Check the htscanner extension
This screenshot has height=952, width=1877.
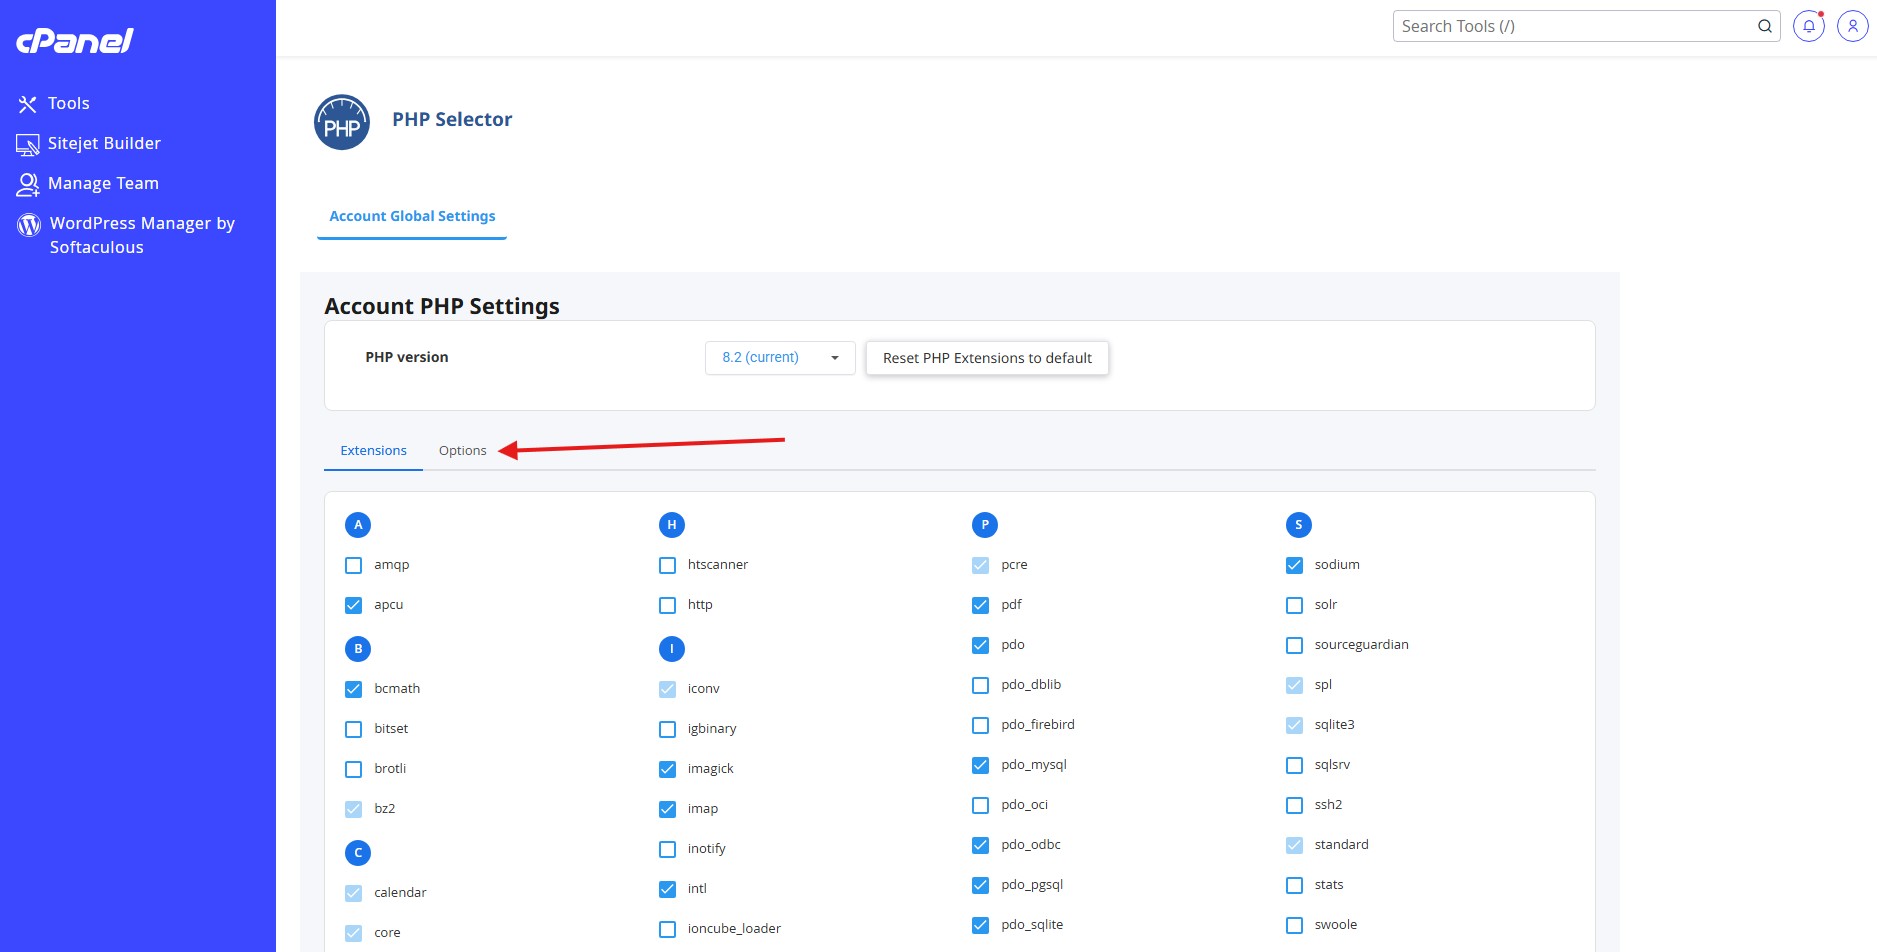tap(667, 565)
